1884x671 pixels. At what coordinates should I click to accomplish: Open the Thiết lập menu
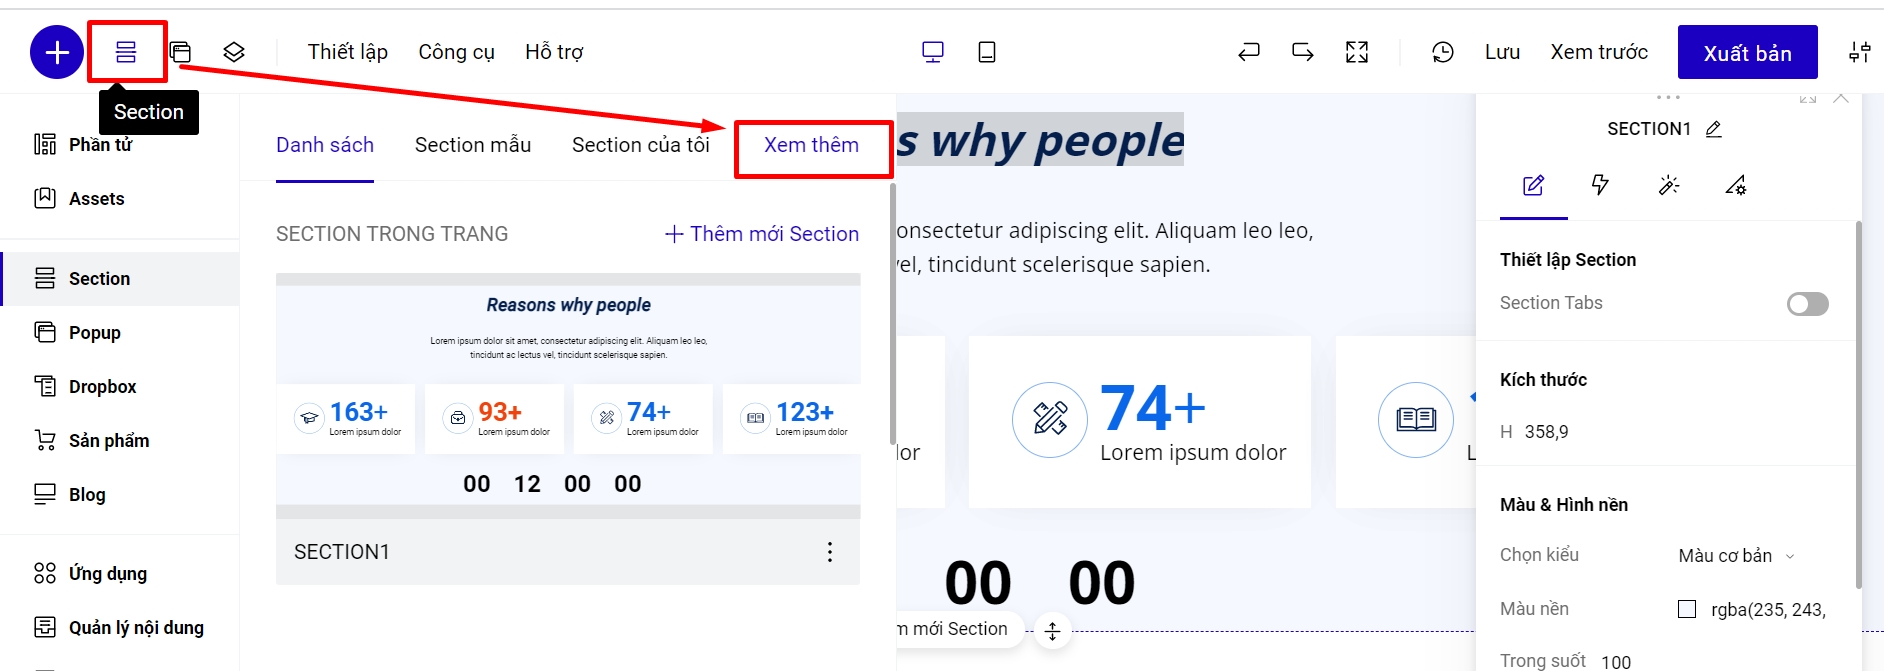click(x=347, y=52)
